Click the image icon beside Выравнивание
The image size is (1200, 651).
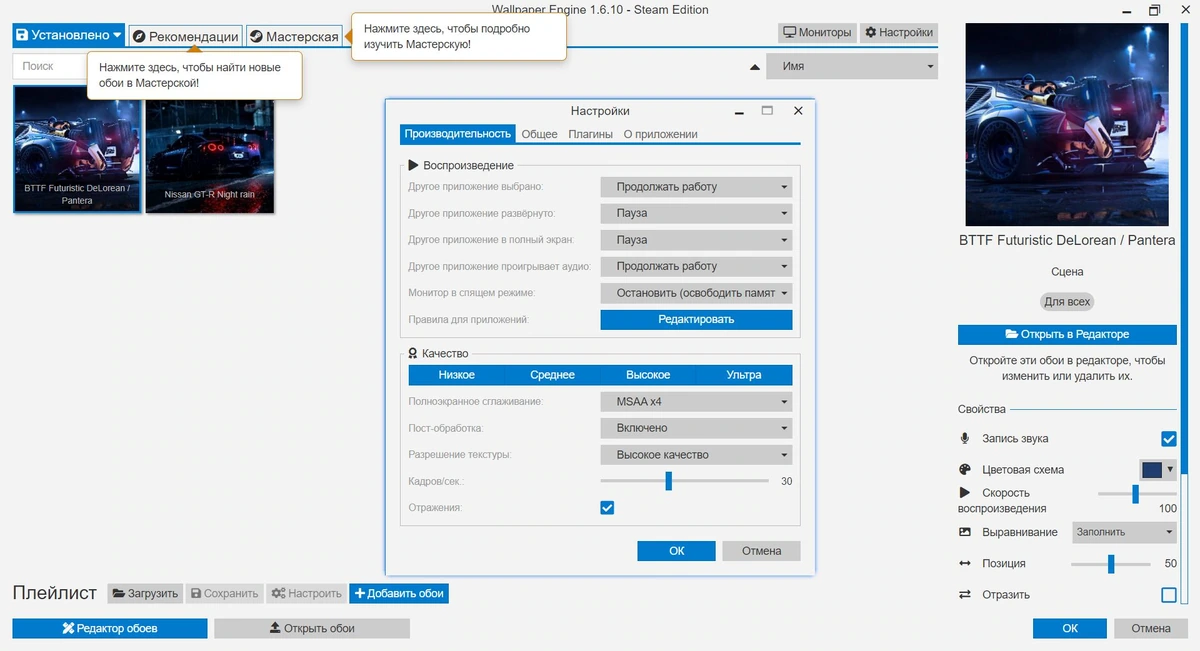[965, 533]
